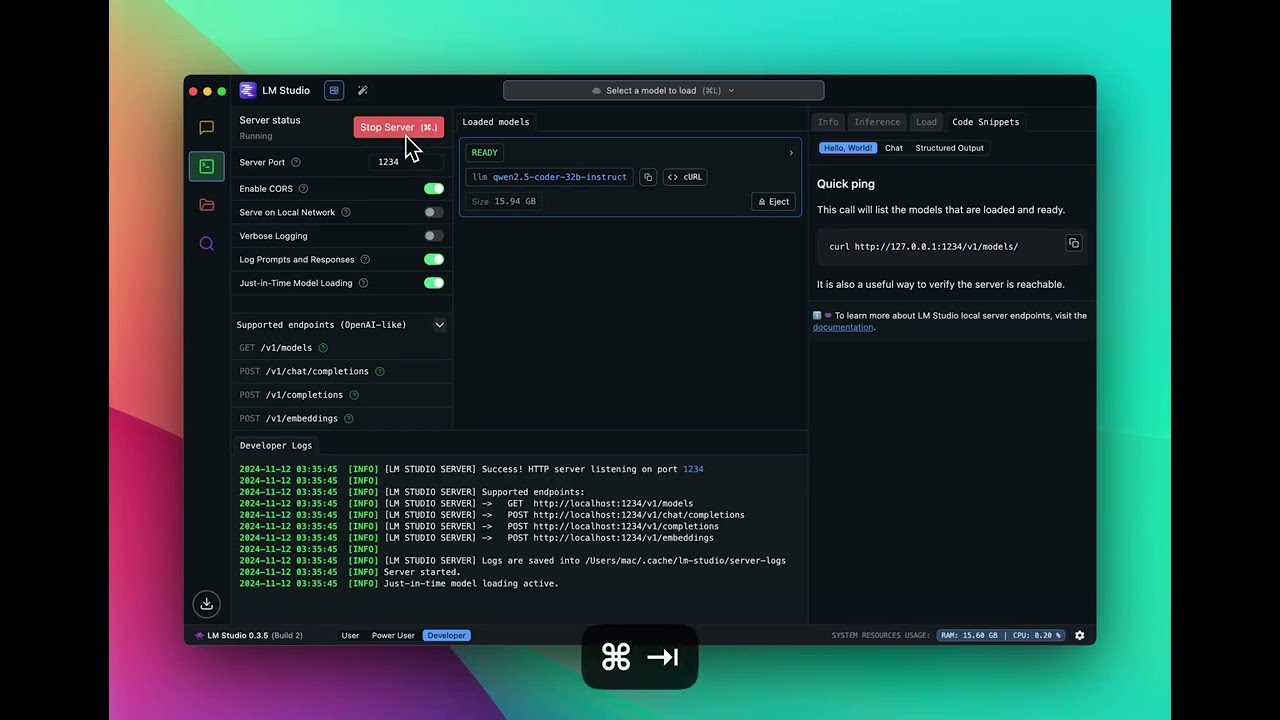Click the READY status badge
This screenshot has height=720, width=1280.
point(484,153)
